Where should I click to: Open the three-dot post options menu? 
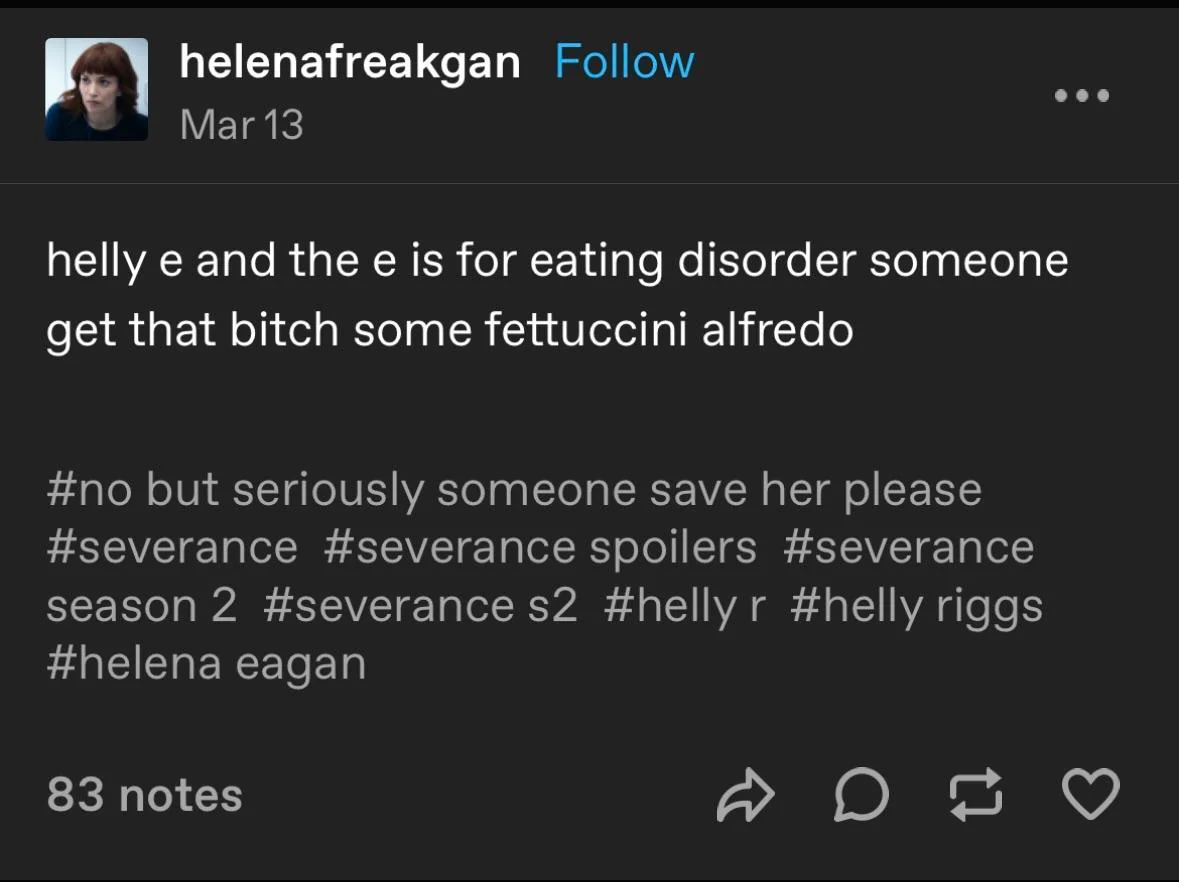(1081, 95)
